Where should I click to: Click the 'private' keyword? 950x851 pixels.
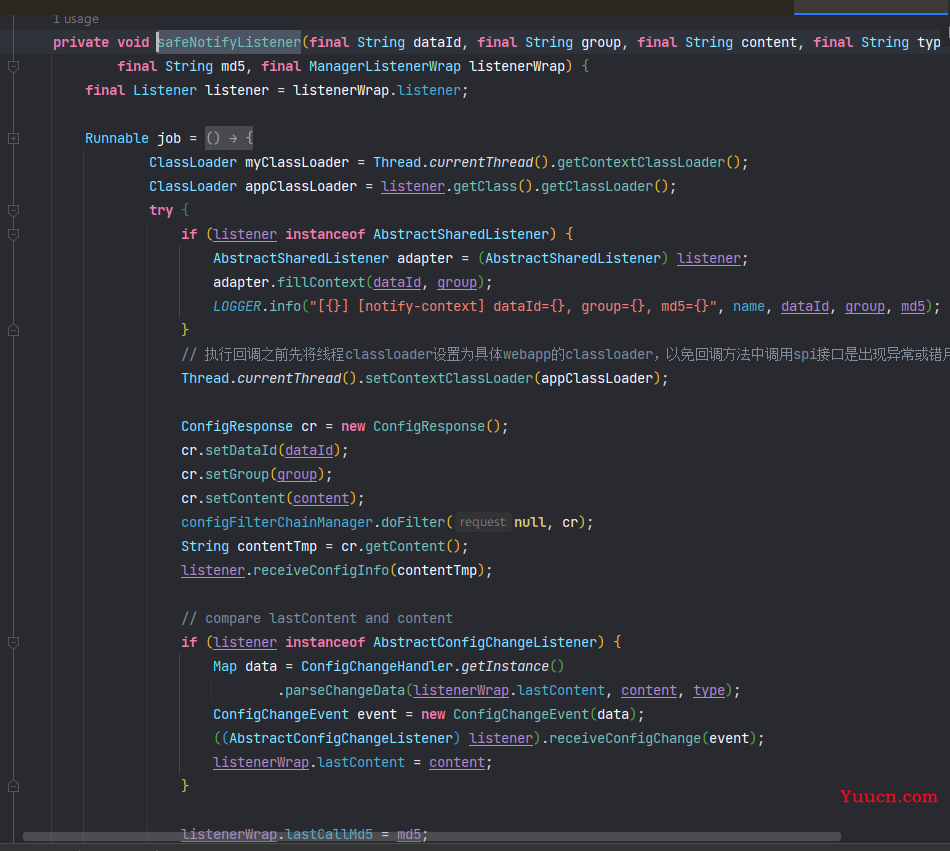(81, 42)
